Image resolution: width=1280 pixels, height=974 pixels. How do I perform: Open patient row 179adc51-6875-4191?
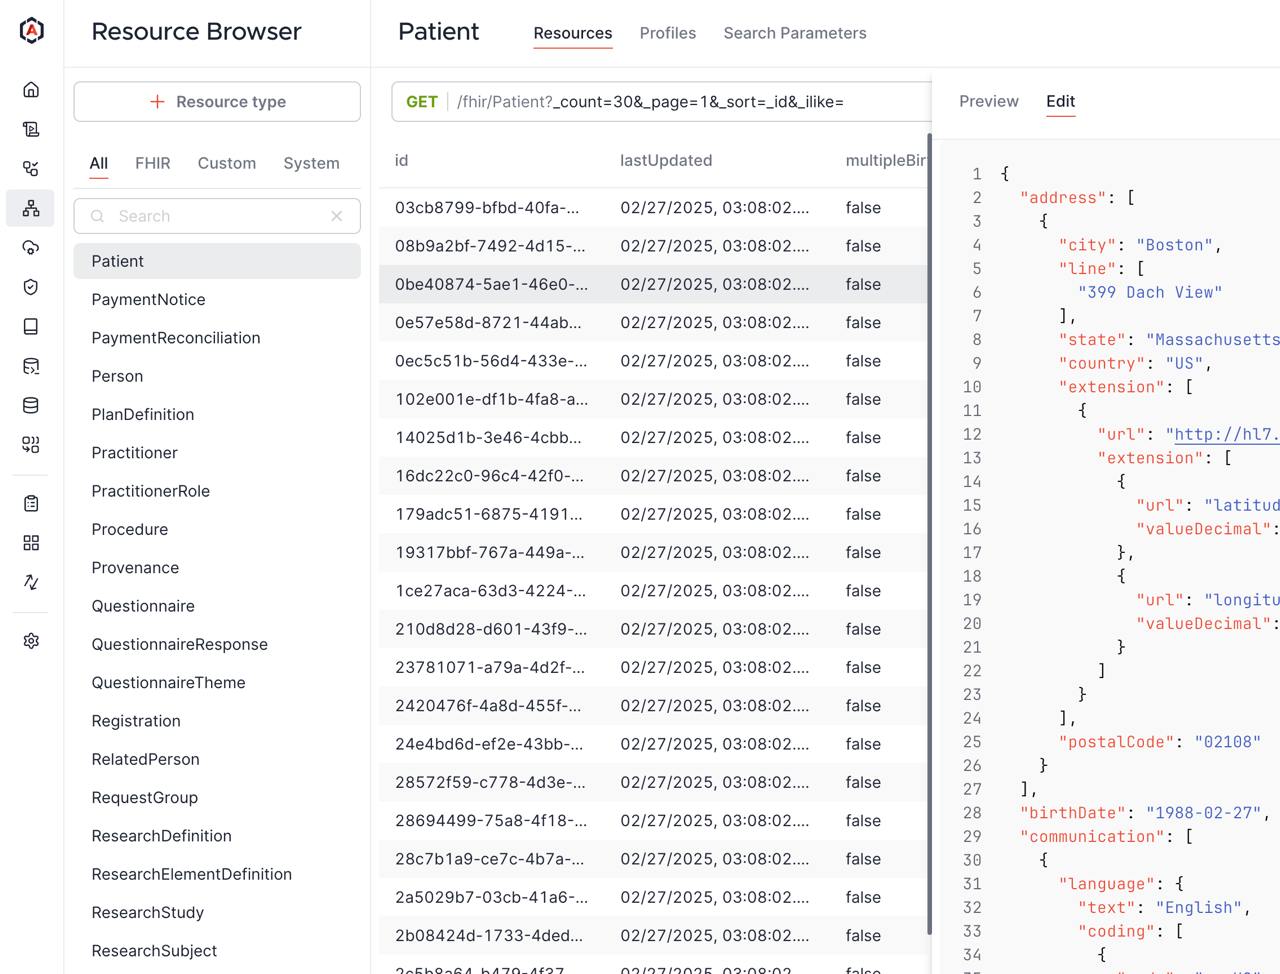(654, 514)
